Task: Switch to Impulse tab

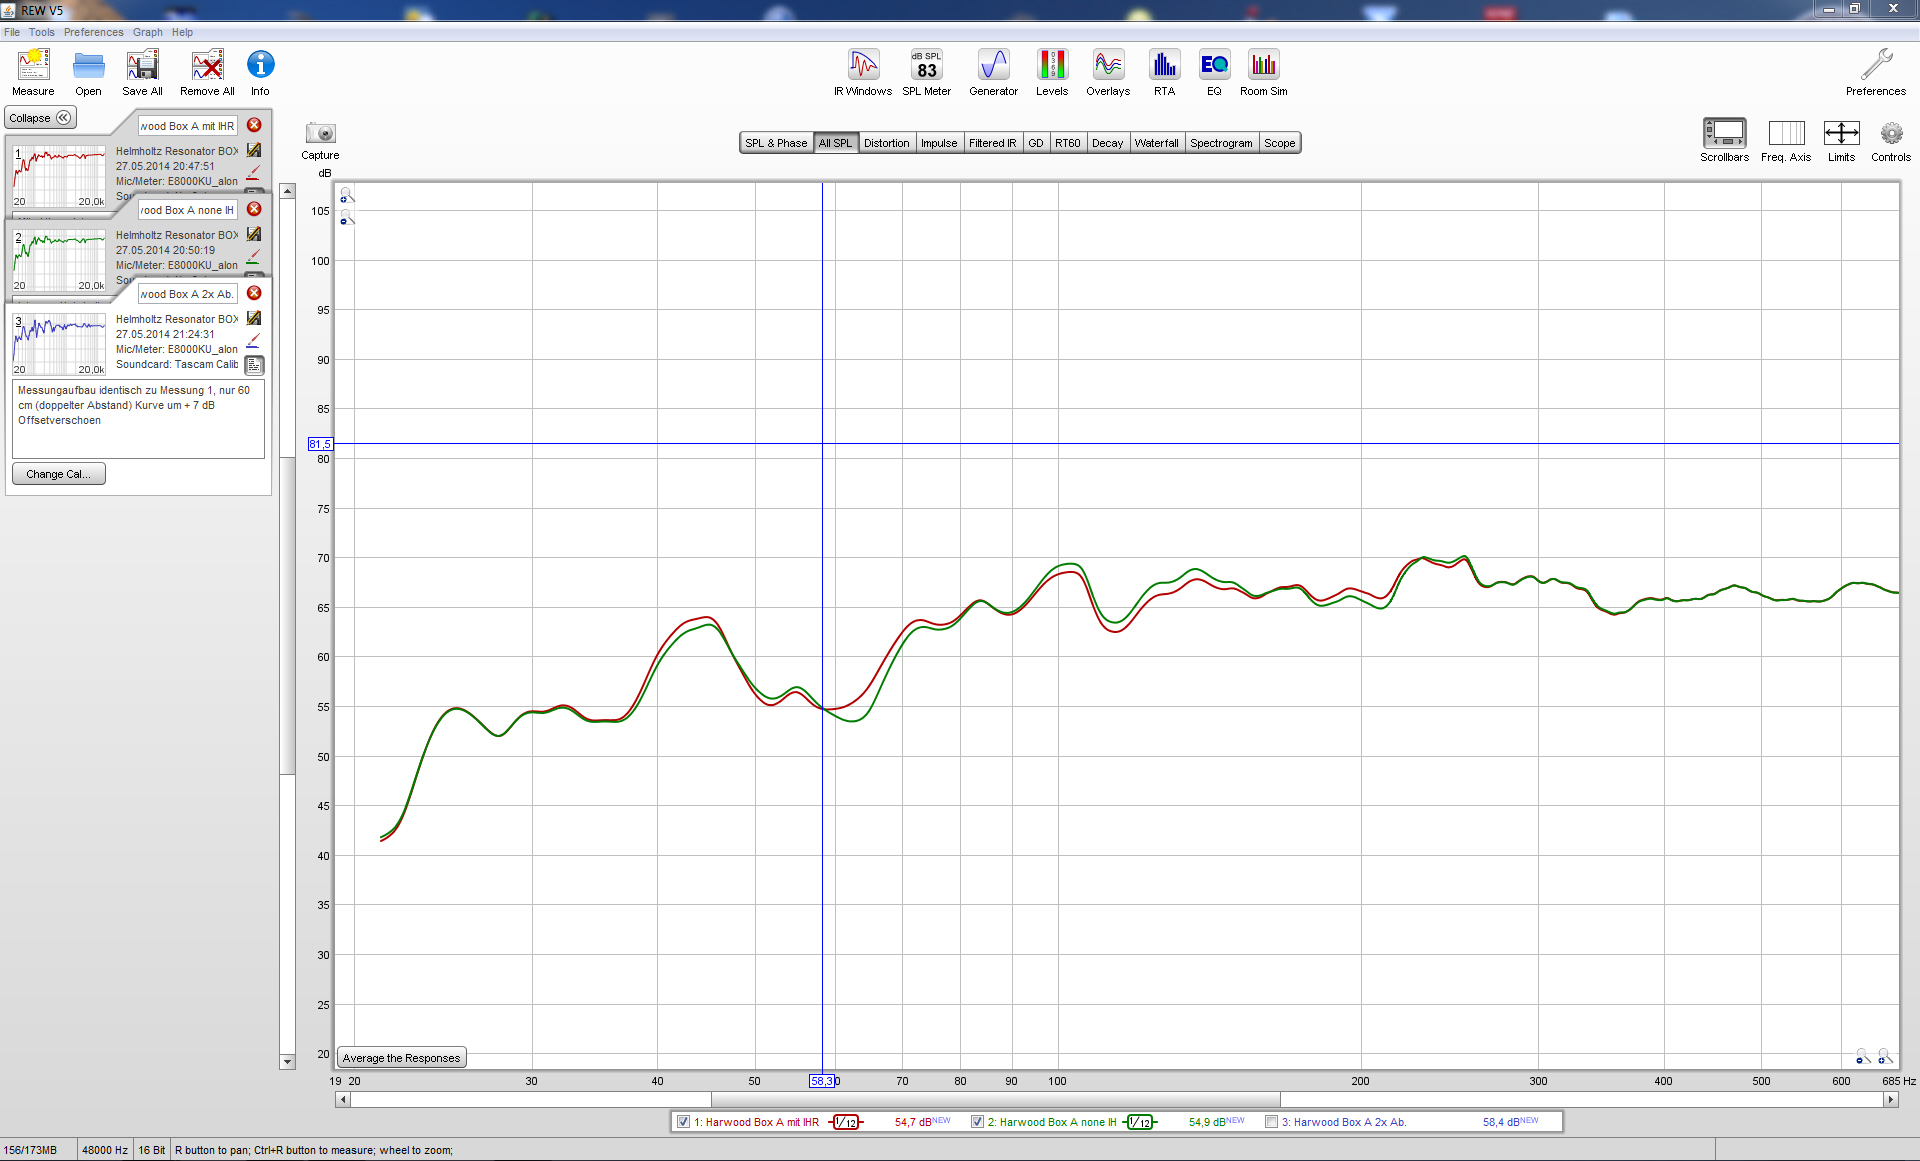Action: 939,143
